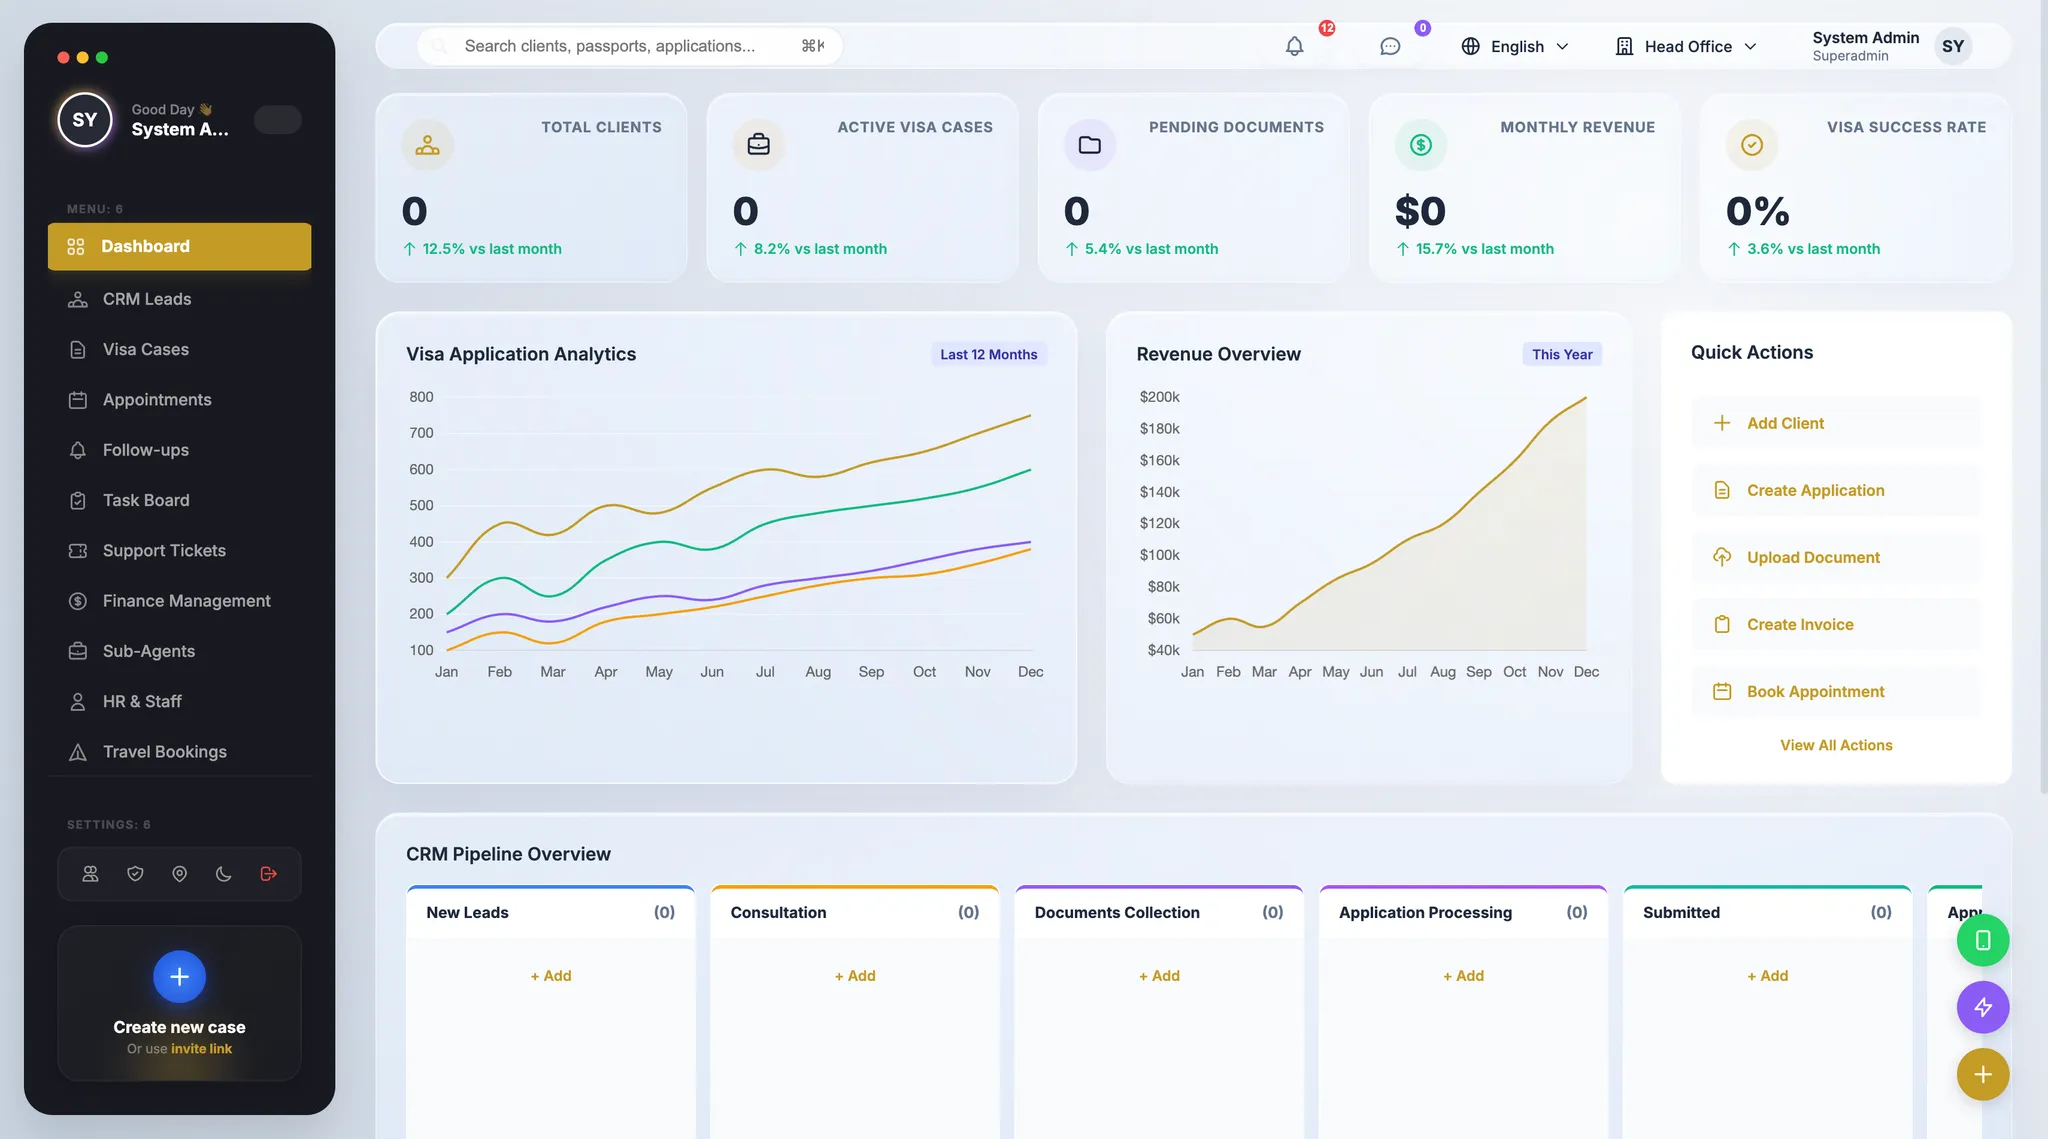Toggle the switch beside System A... in sidebar
This screenshot has width=2048, height=1139.
pos(278,120)
